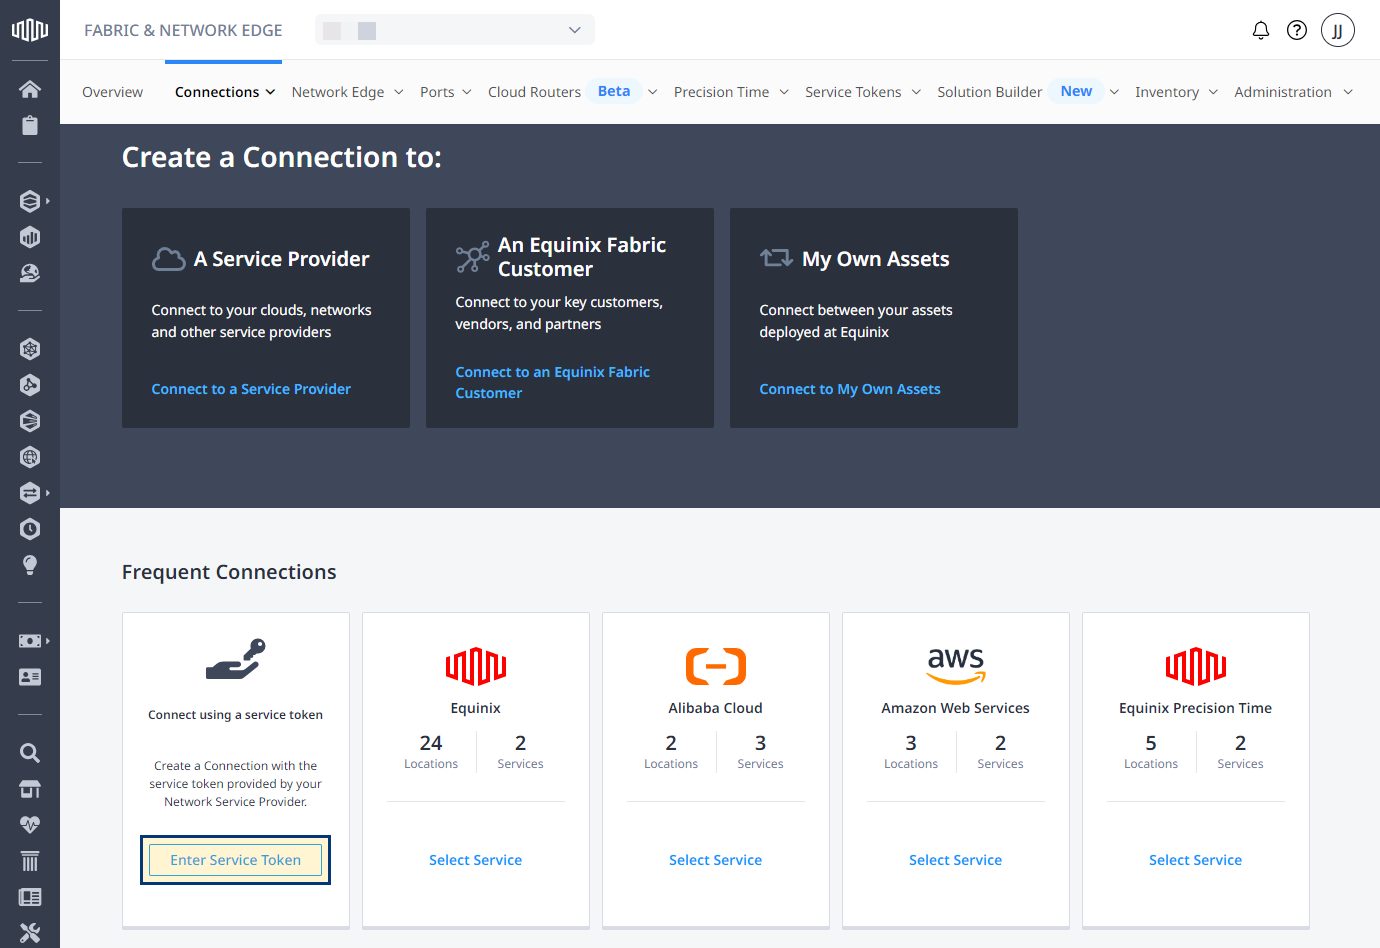
Task: Click the Frequent Connections heading
Action: 229,572
